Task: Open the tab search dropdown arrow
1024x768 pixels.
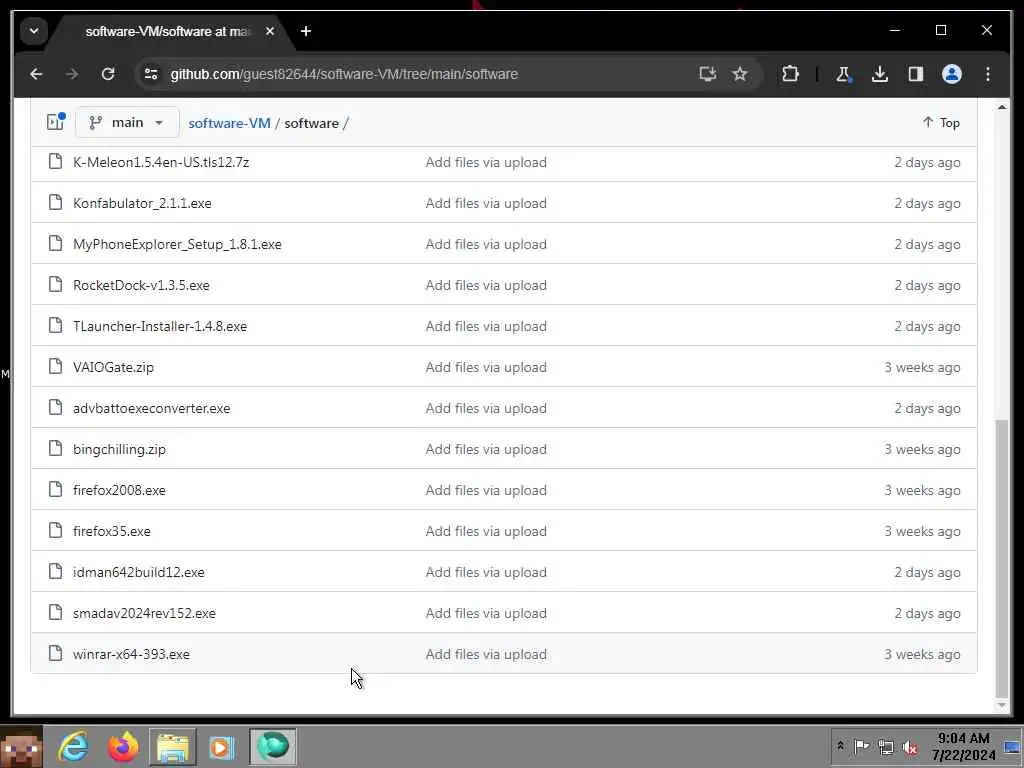Action: (x=34, y=31)
